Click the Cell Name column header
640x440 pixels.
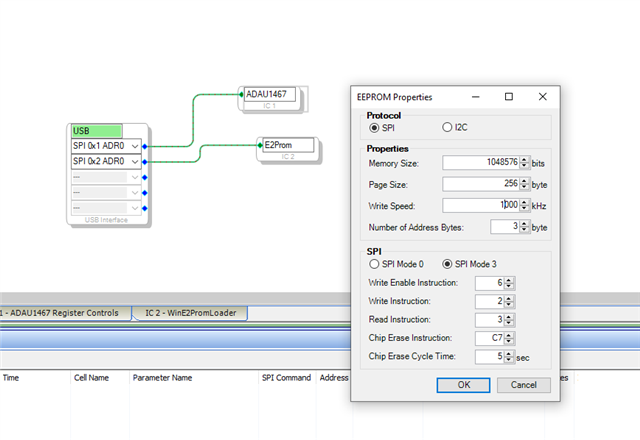91,378
